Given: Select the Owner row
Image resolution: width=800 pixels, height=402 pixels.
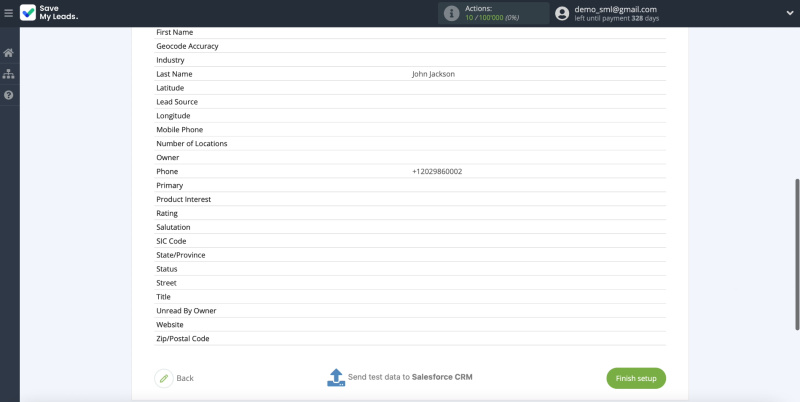Looking at the screenshot, I should point(410,158).
